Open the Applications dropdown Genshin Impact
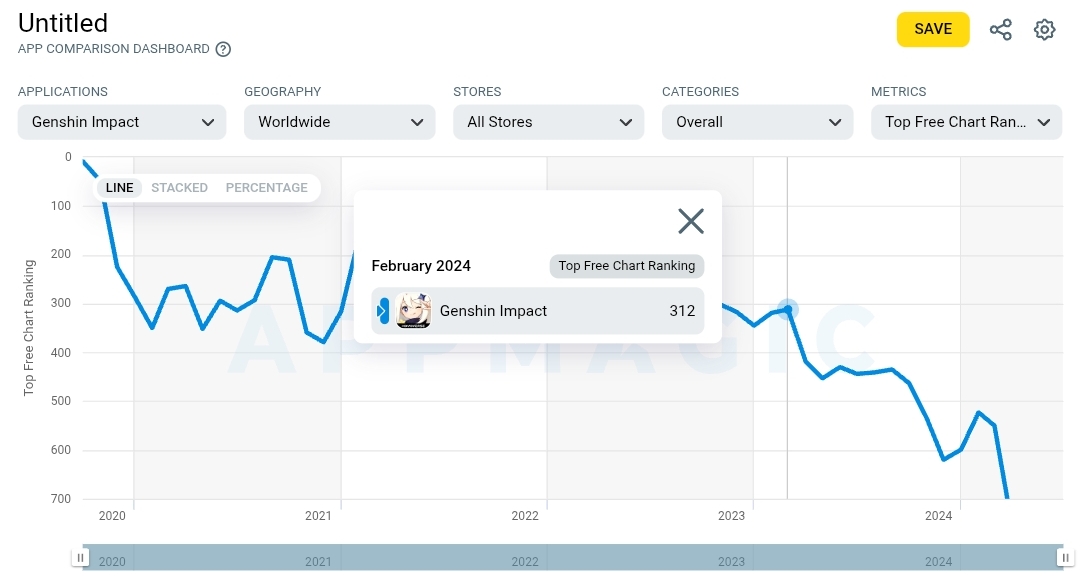The width and height of the screenshot is (1080, 576). tap(122, 122)
